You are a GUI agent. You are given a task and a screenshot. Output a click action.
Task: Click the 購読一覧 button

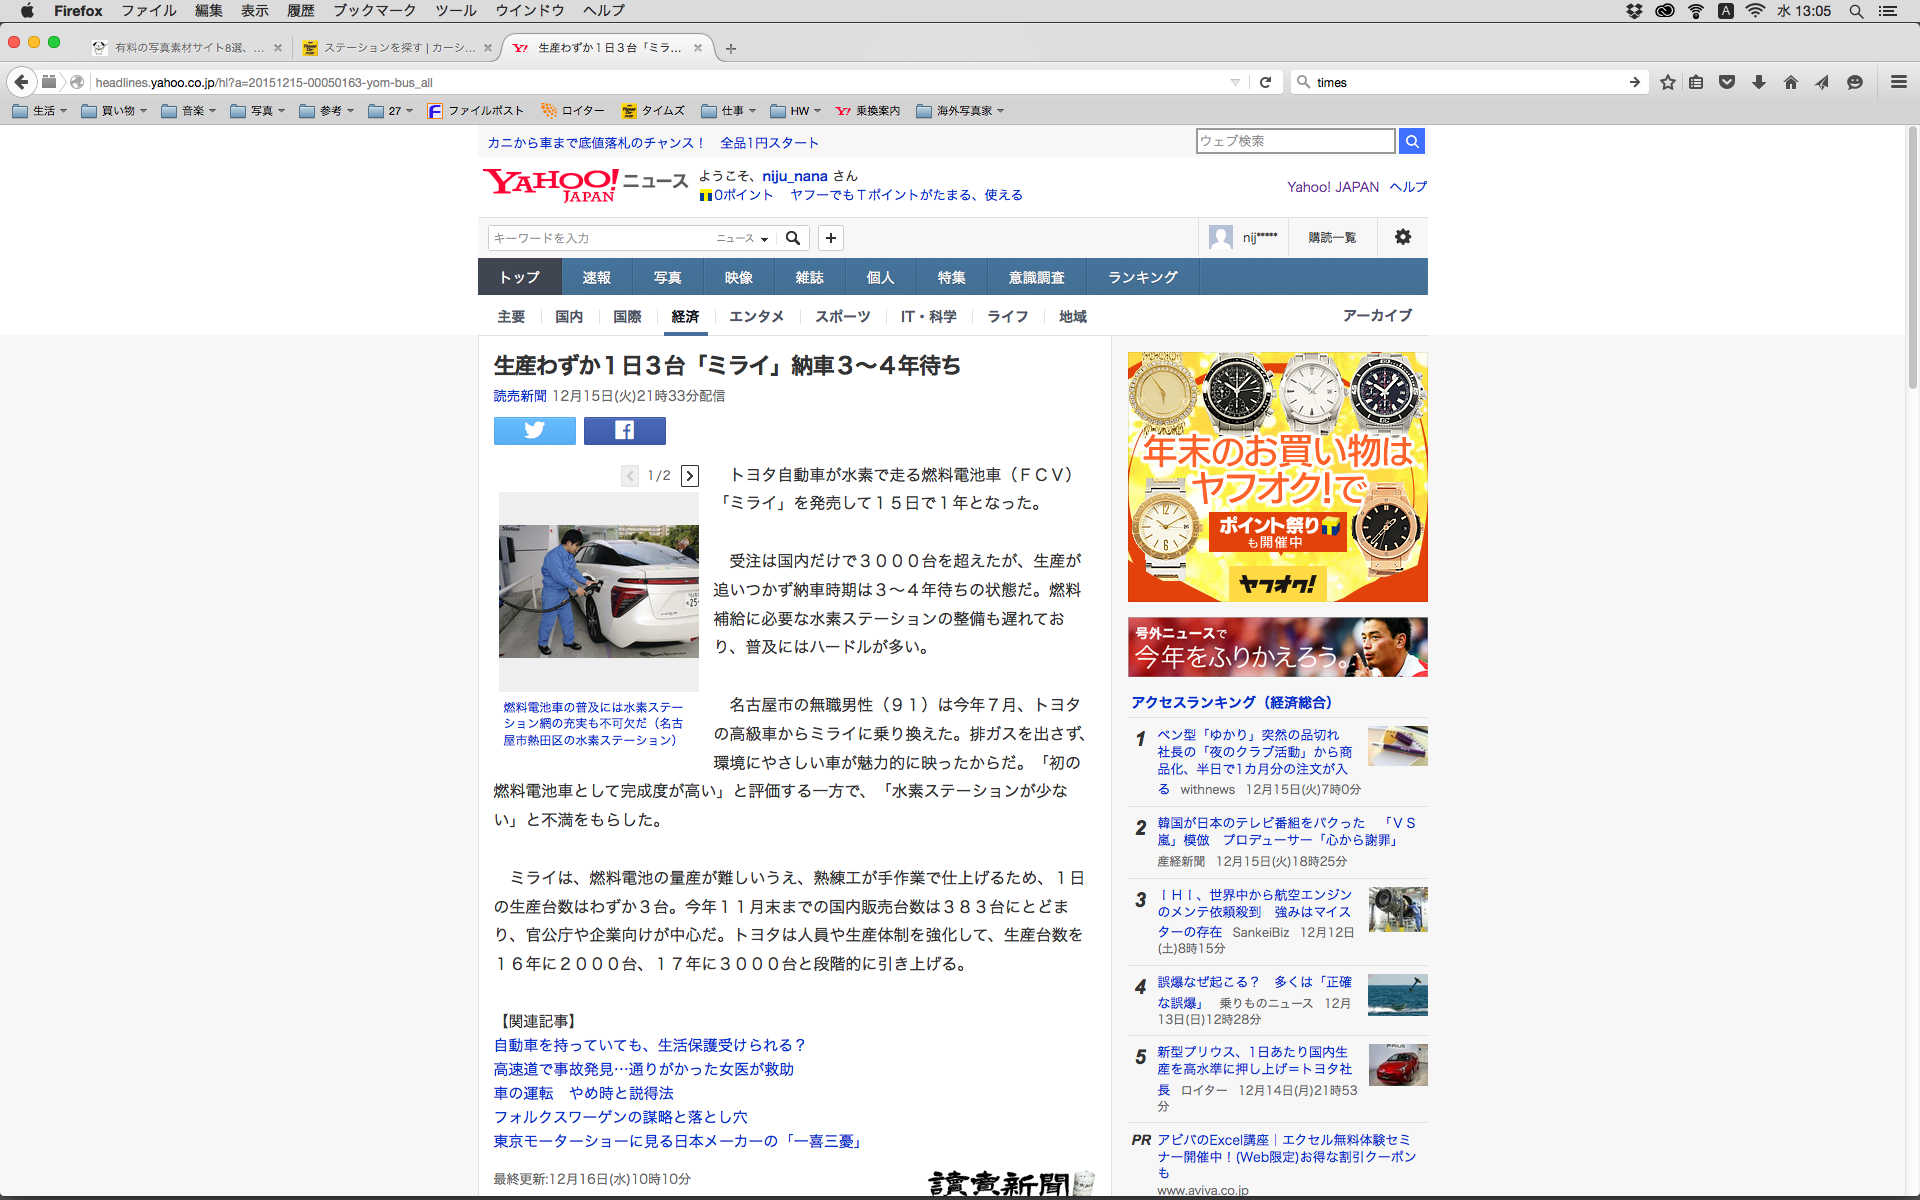pyautogui.click(x=1332, y=237)
